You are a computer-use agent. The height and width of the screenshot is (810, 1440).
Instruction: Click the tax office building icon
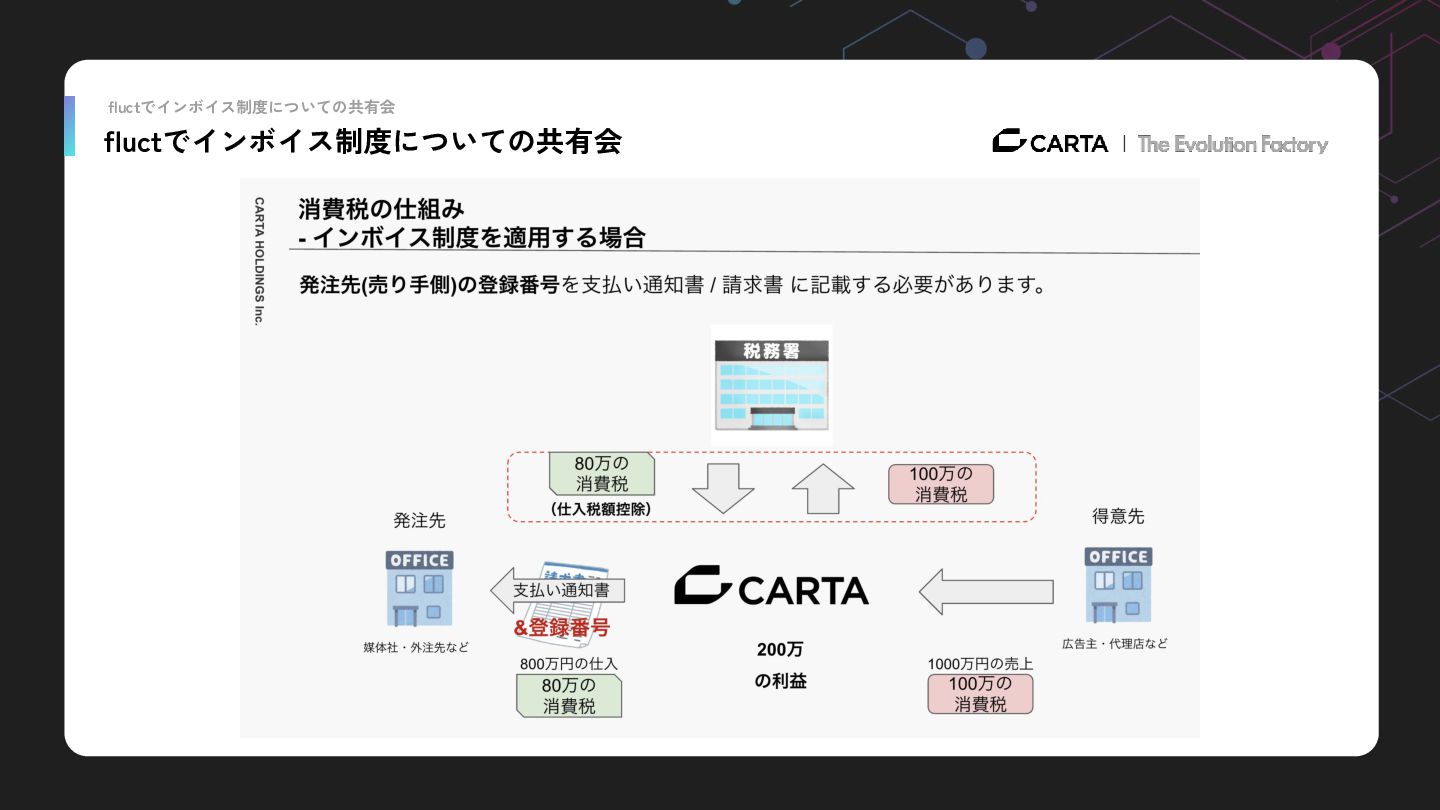point(771,385)
